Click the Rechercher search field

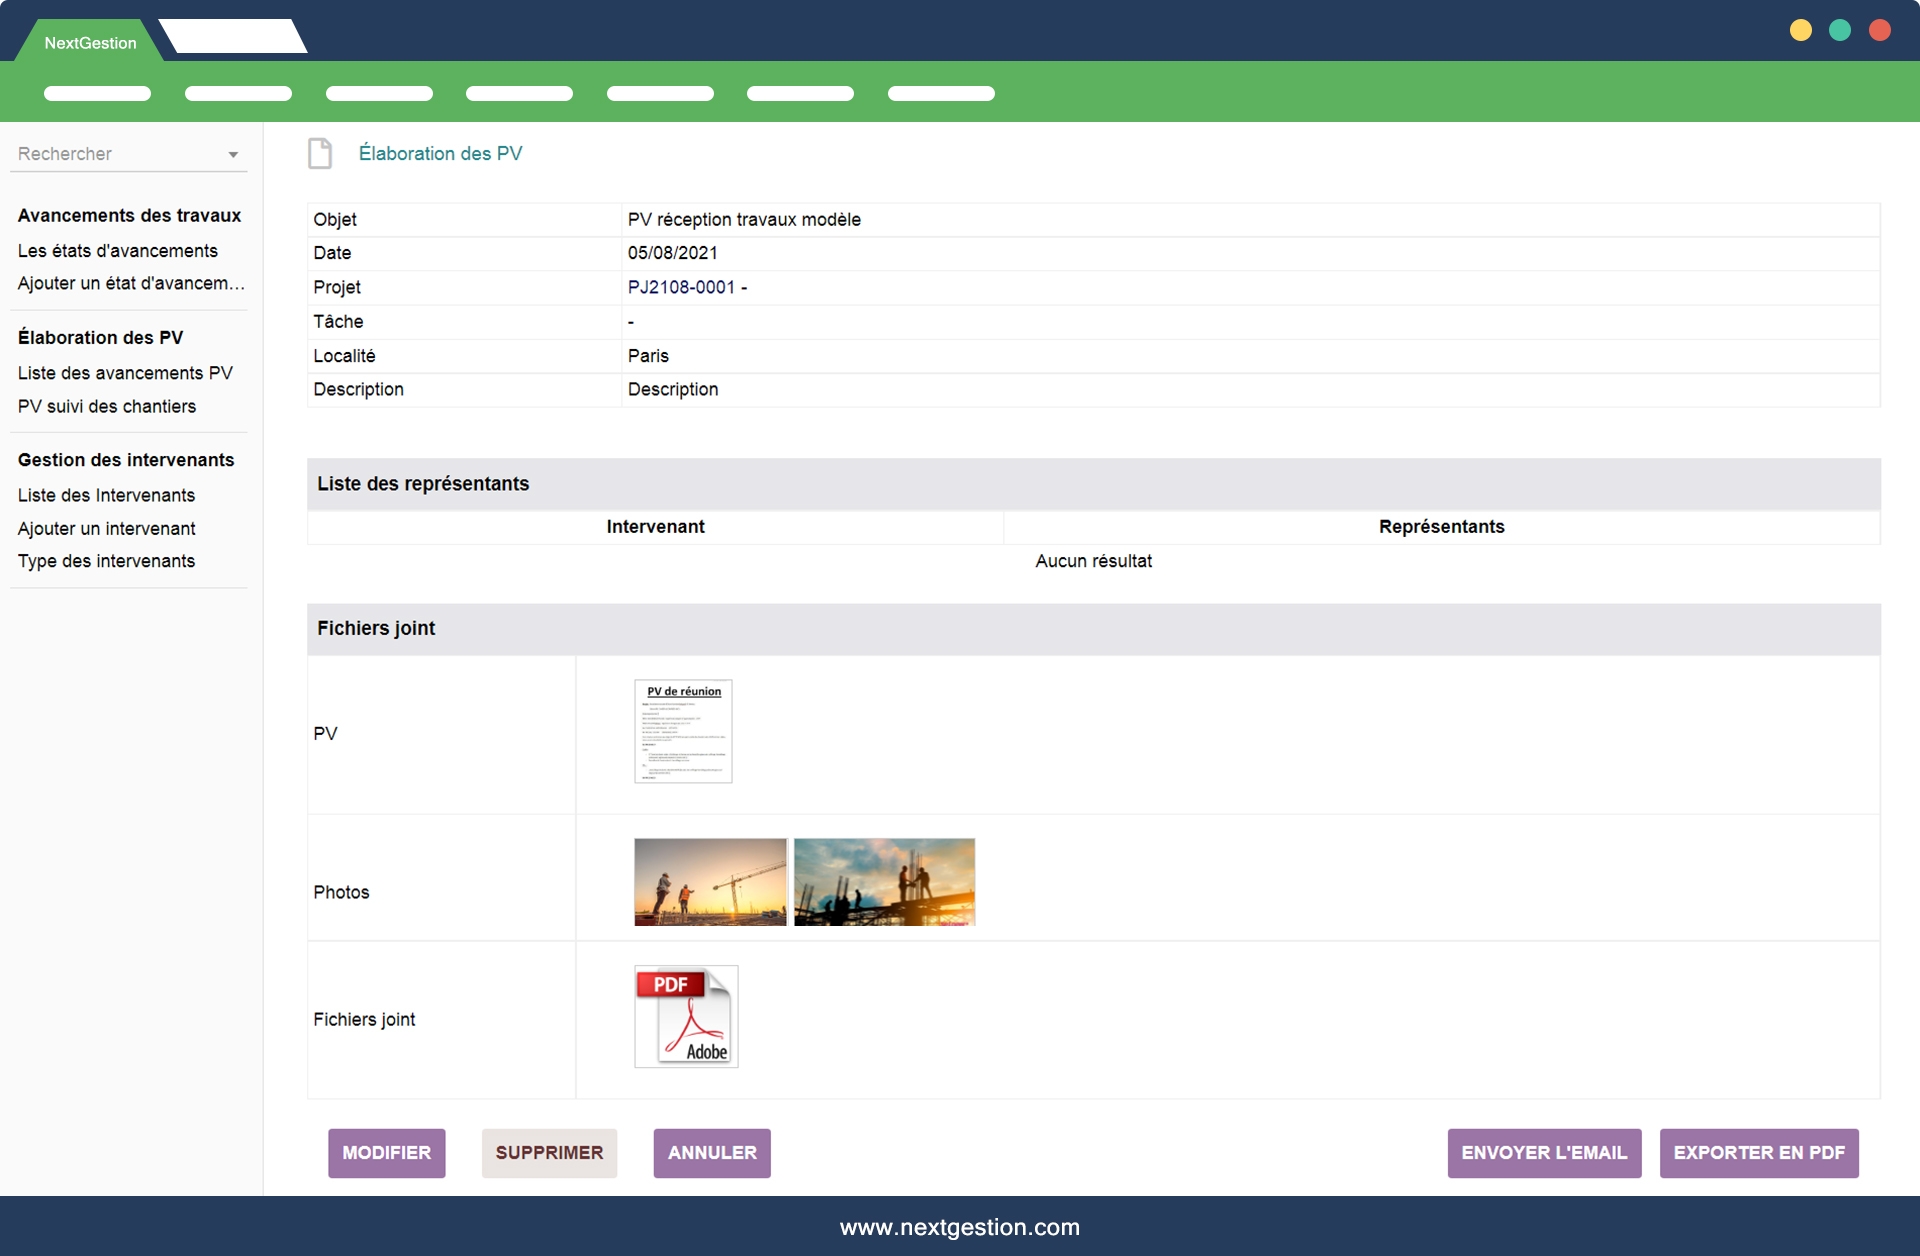[110, 154]
